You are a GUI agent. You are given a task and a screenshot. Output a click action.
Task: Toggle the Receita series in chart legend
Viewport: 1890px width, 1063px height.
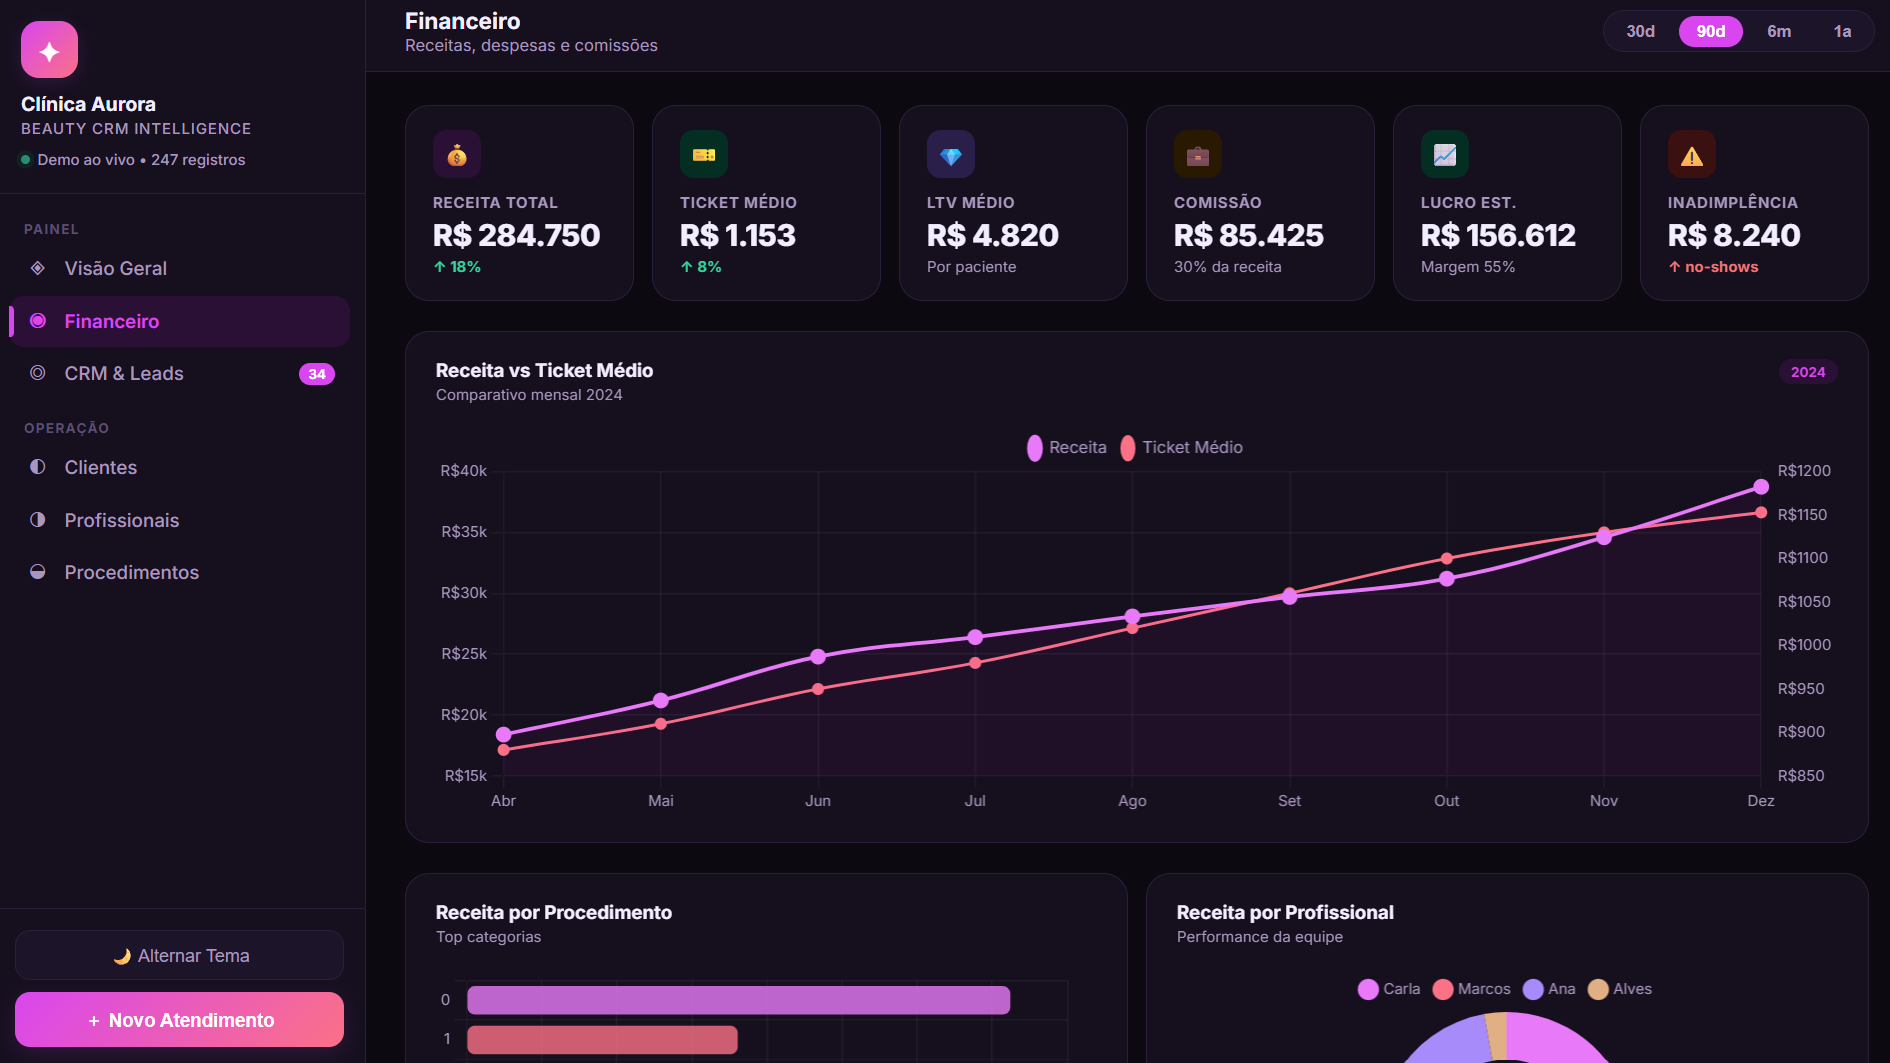(1067, 448)
